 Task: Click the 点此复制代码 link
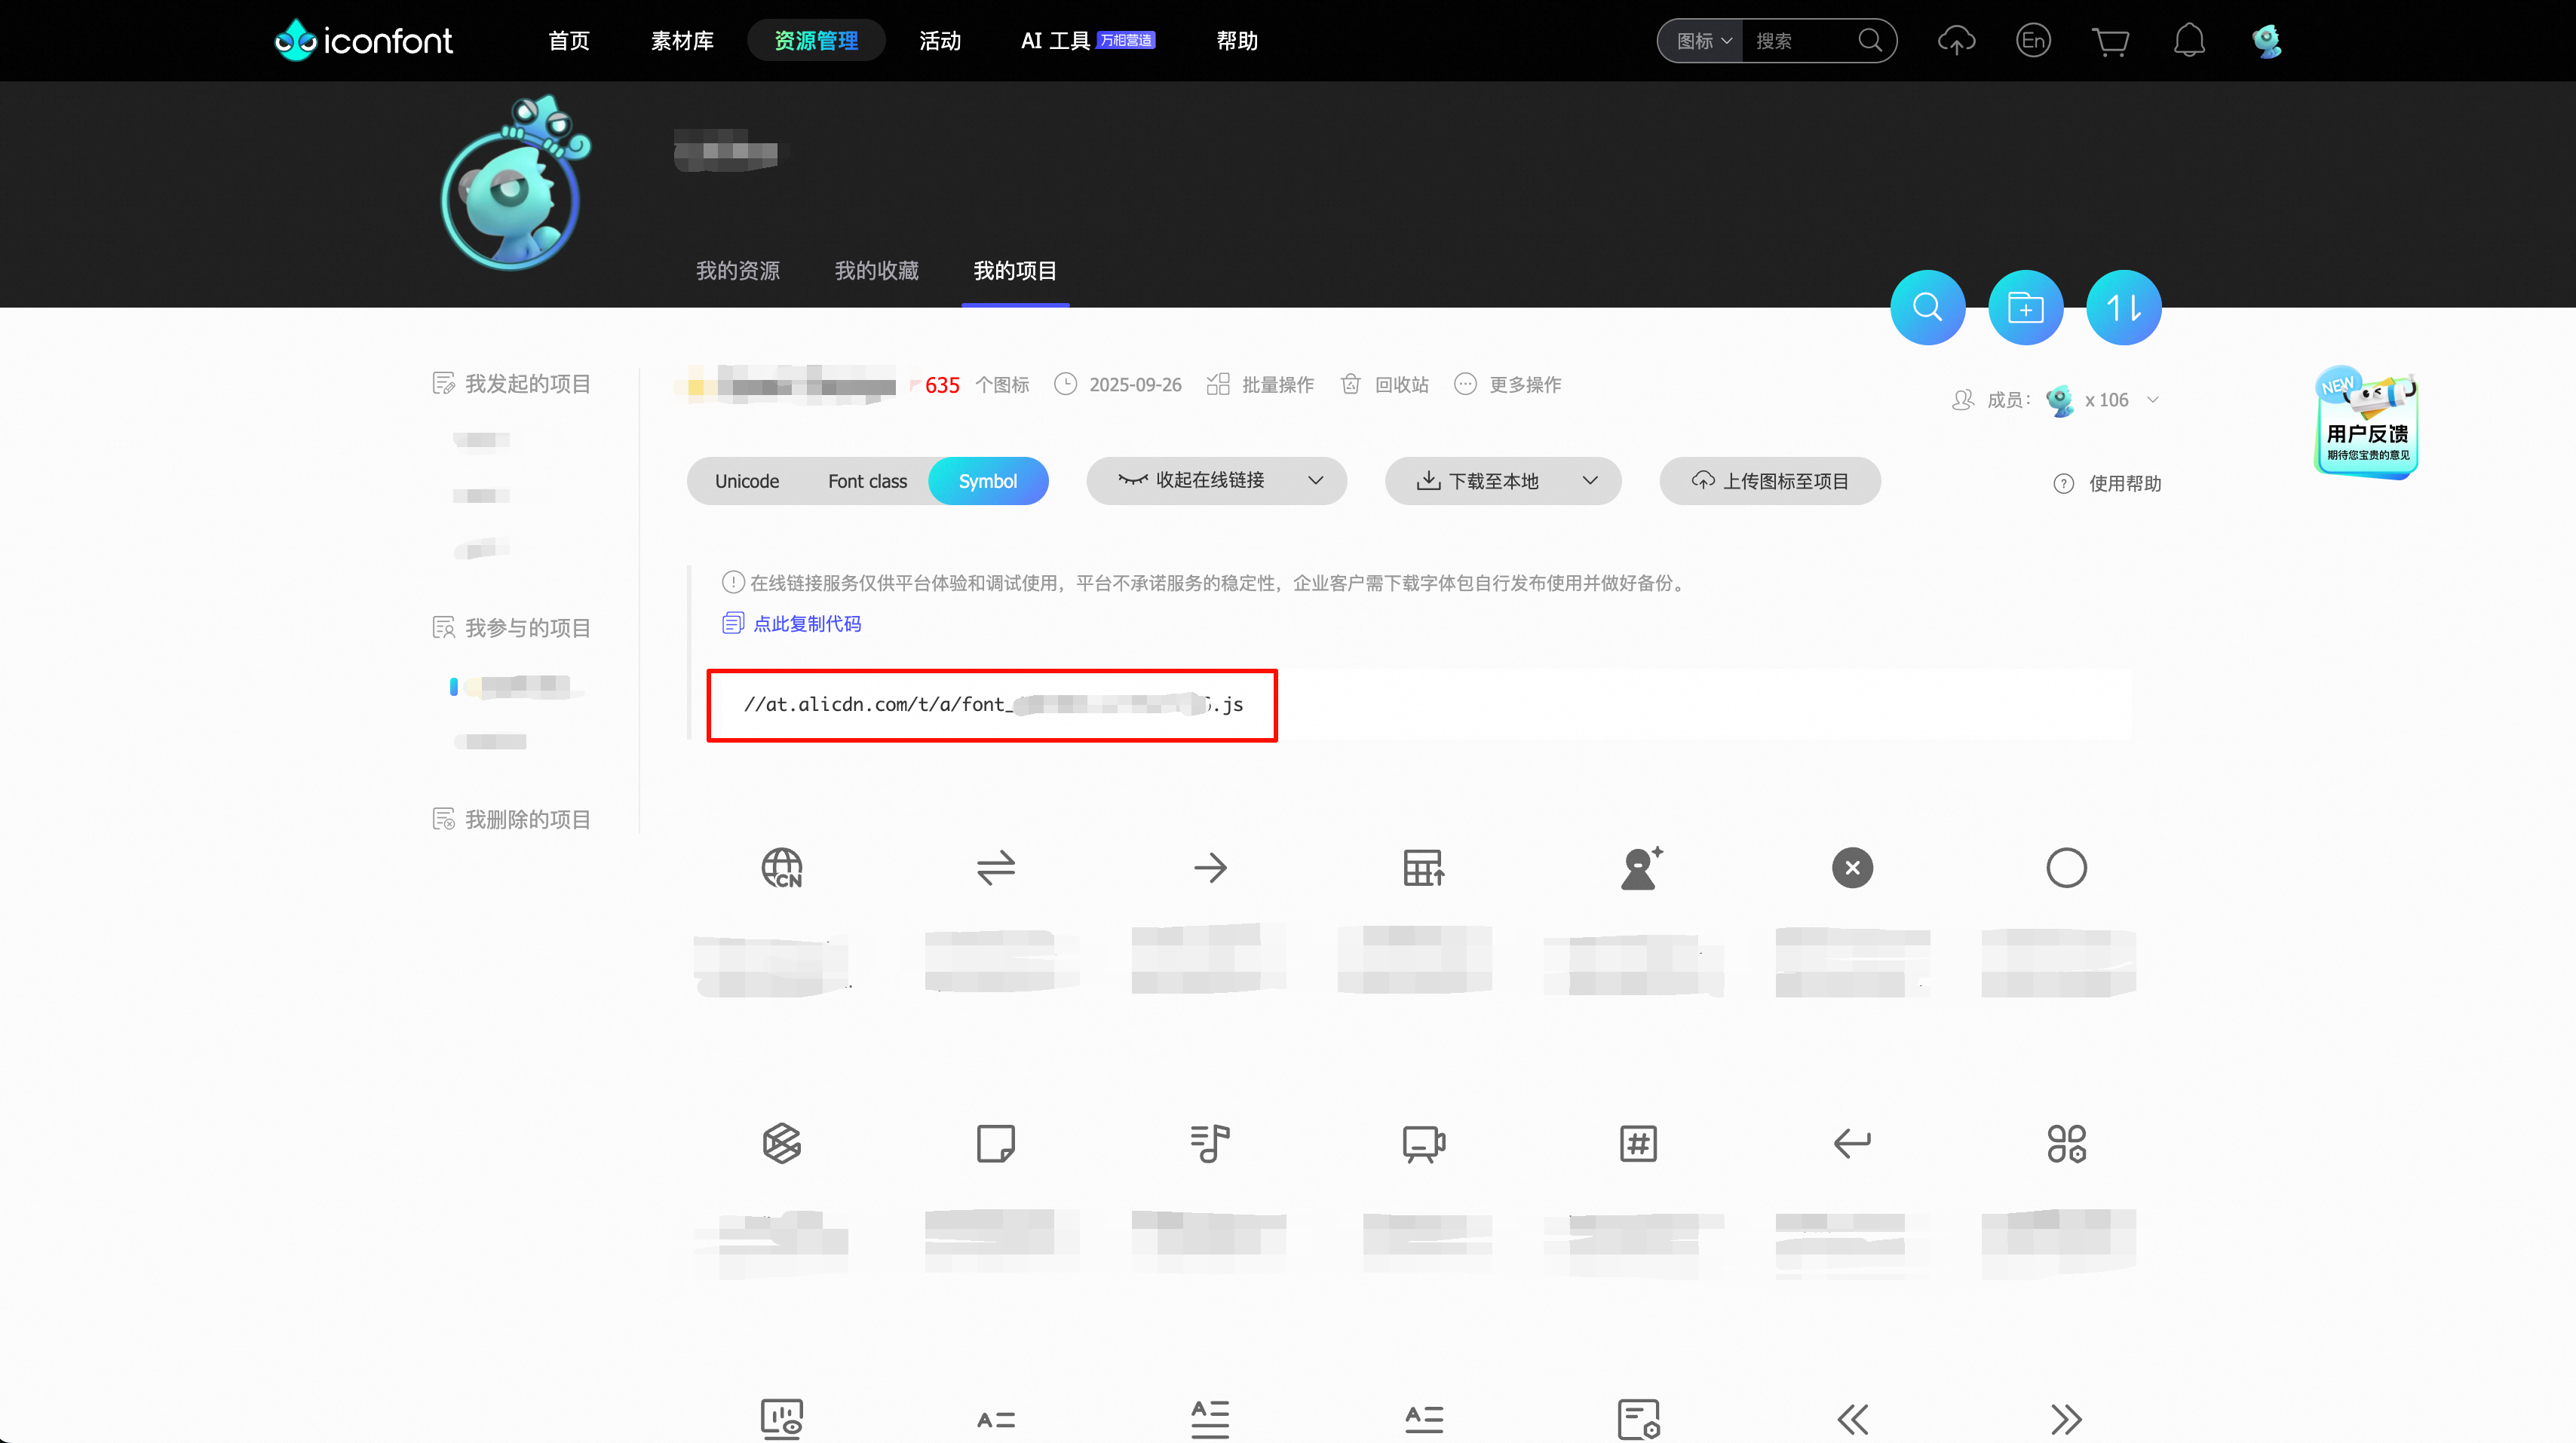806,623
